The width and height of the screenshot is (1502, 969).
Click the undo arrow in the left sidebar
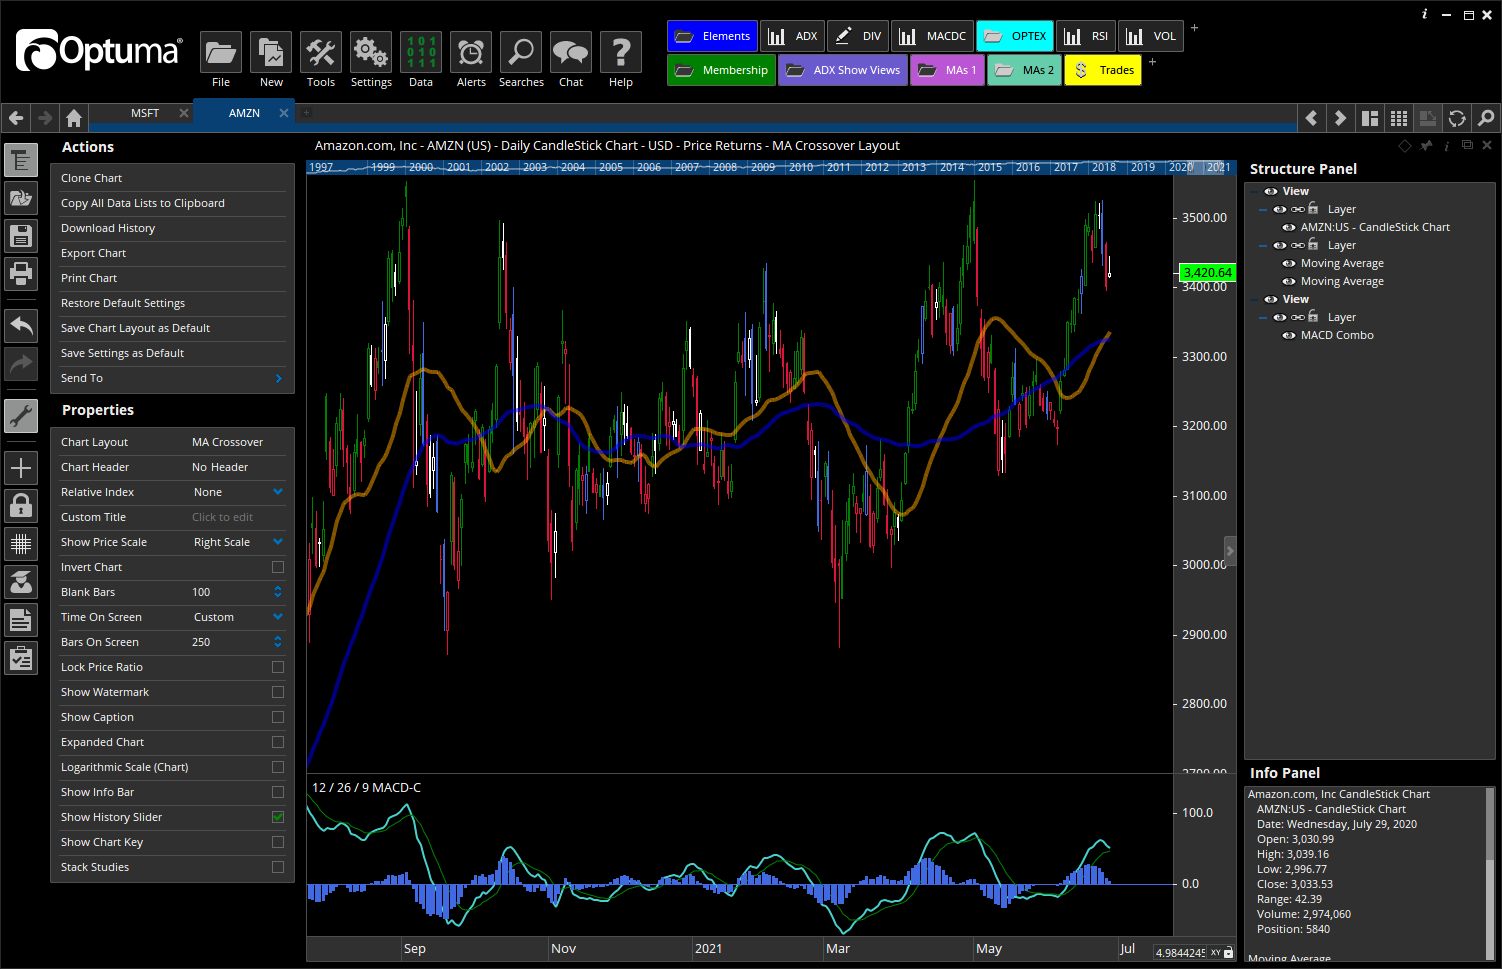[21, 326]
